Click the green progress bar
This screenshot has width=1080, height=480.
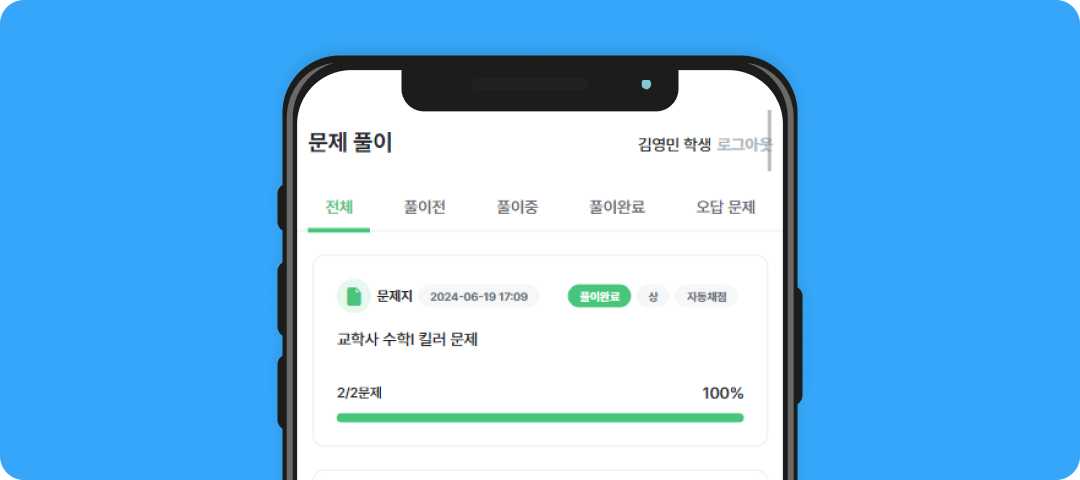click(540, 417)
